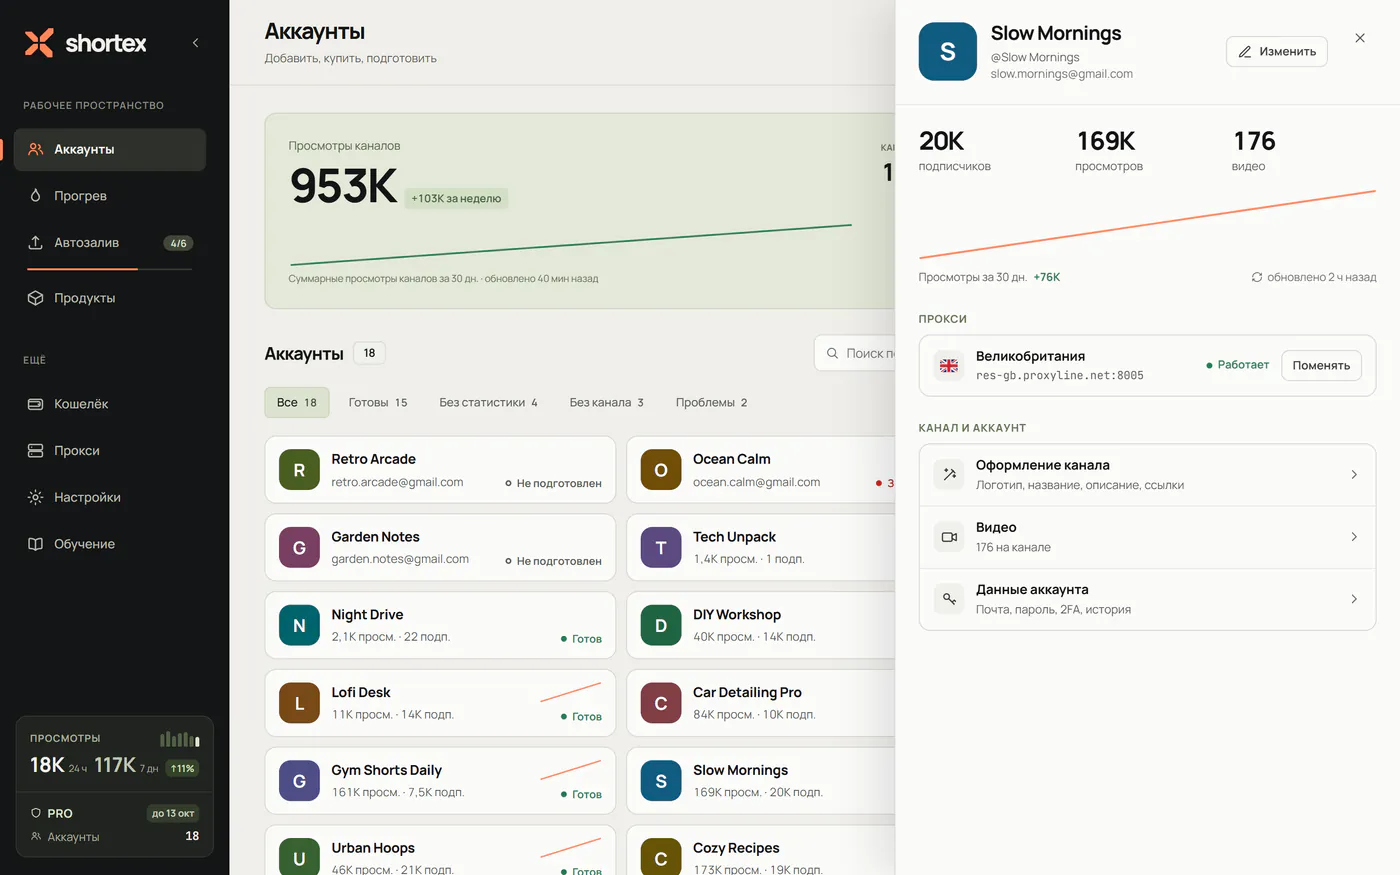Collapse the sidebar with the chevron
1400x875 pixels.
195,43
